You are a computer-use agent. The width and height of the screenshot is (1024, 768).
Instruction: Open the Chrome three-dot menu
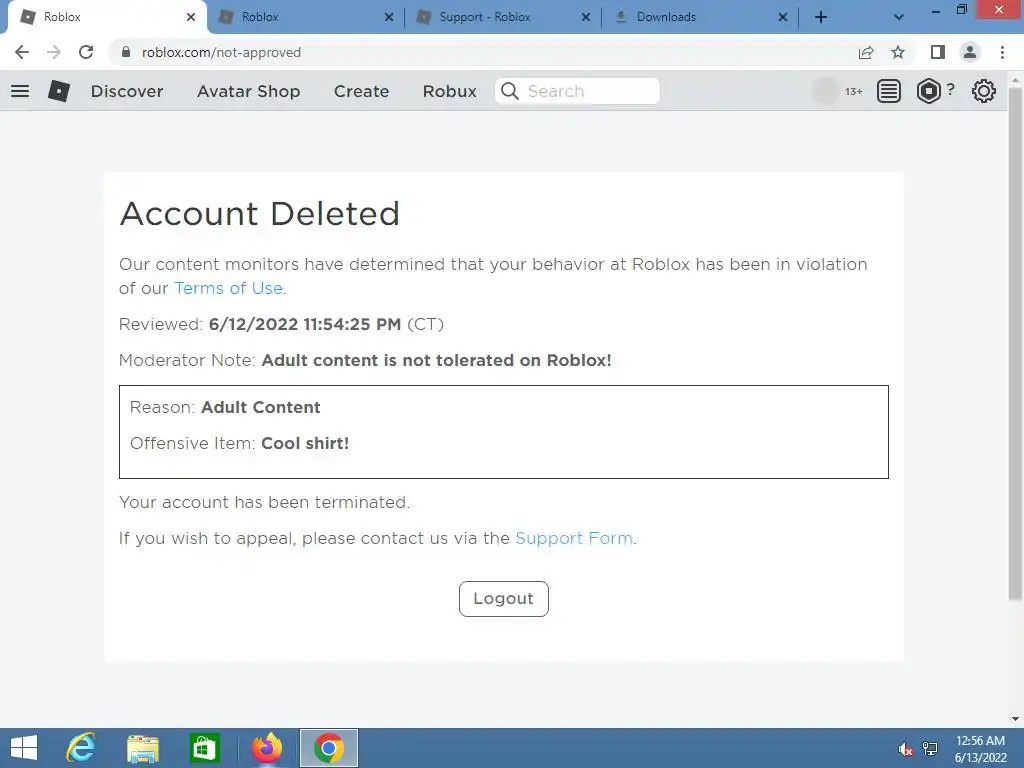(1002, 52)
